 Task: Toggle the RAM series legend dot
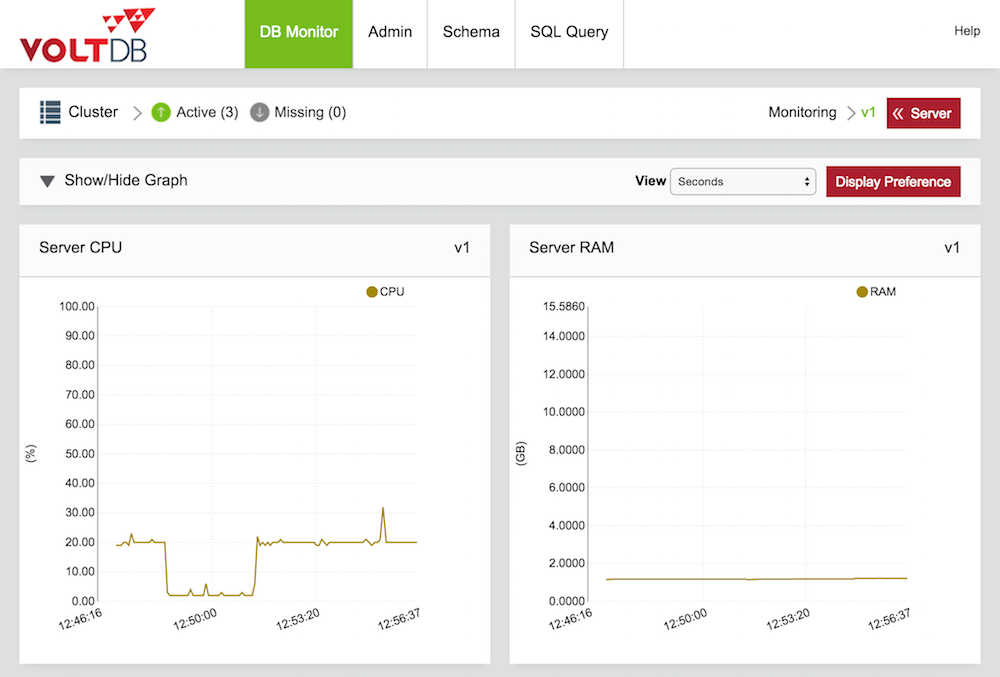[862, 292]
